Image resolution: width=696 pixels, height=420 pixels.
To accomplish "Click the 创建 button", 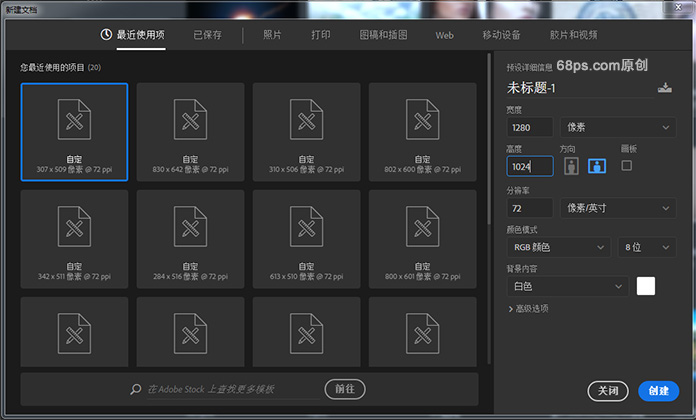I will [658, 390].
